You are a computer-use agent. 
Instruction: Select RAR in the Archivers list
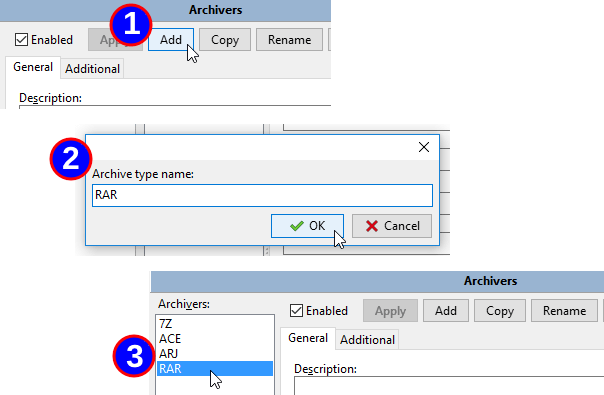coord(215,369)
